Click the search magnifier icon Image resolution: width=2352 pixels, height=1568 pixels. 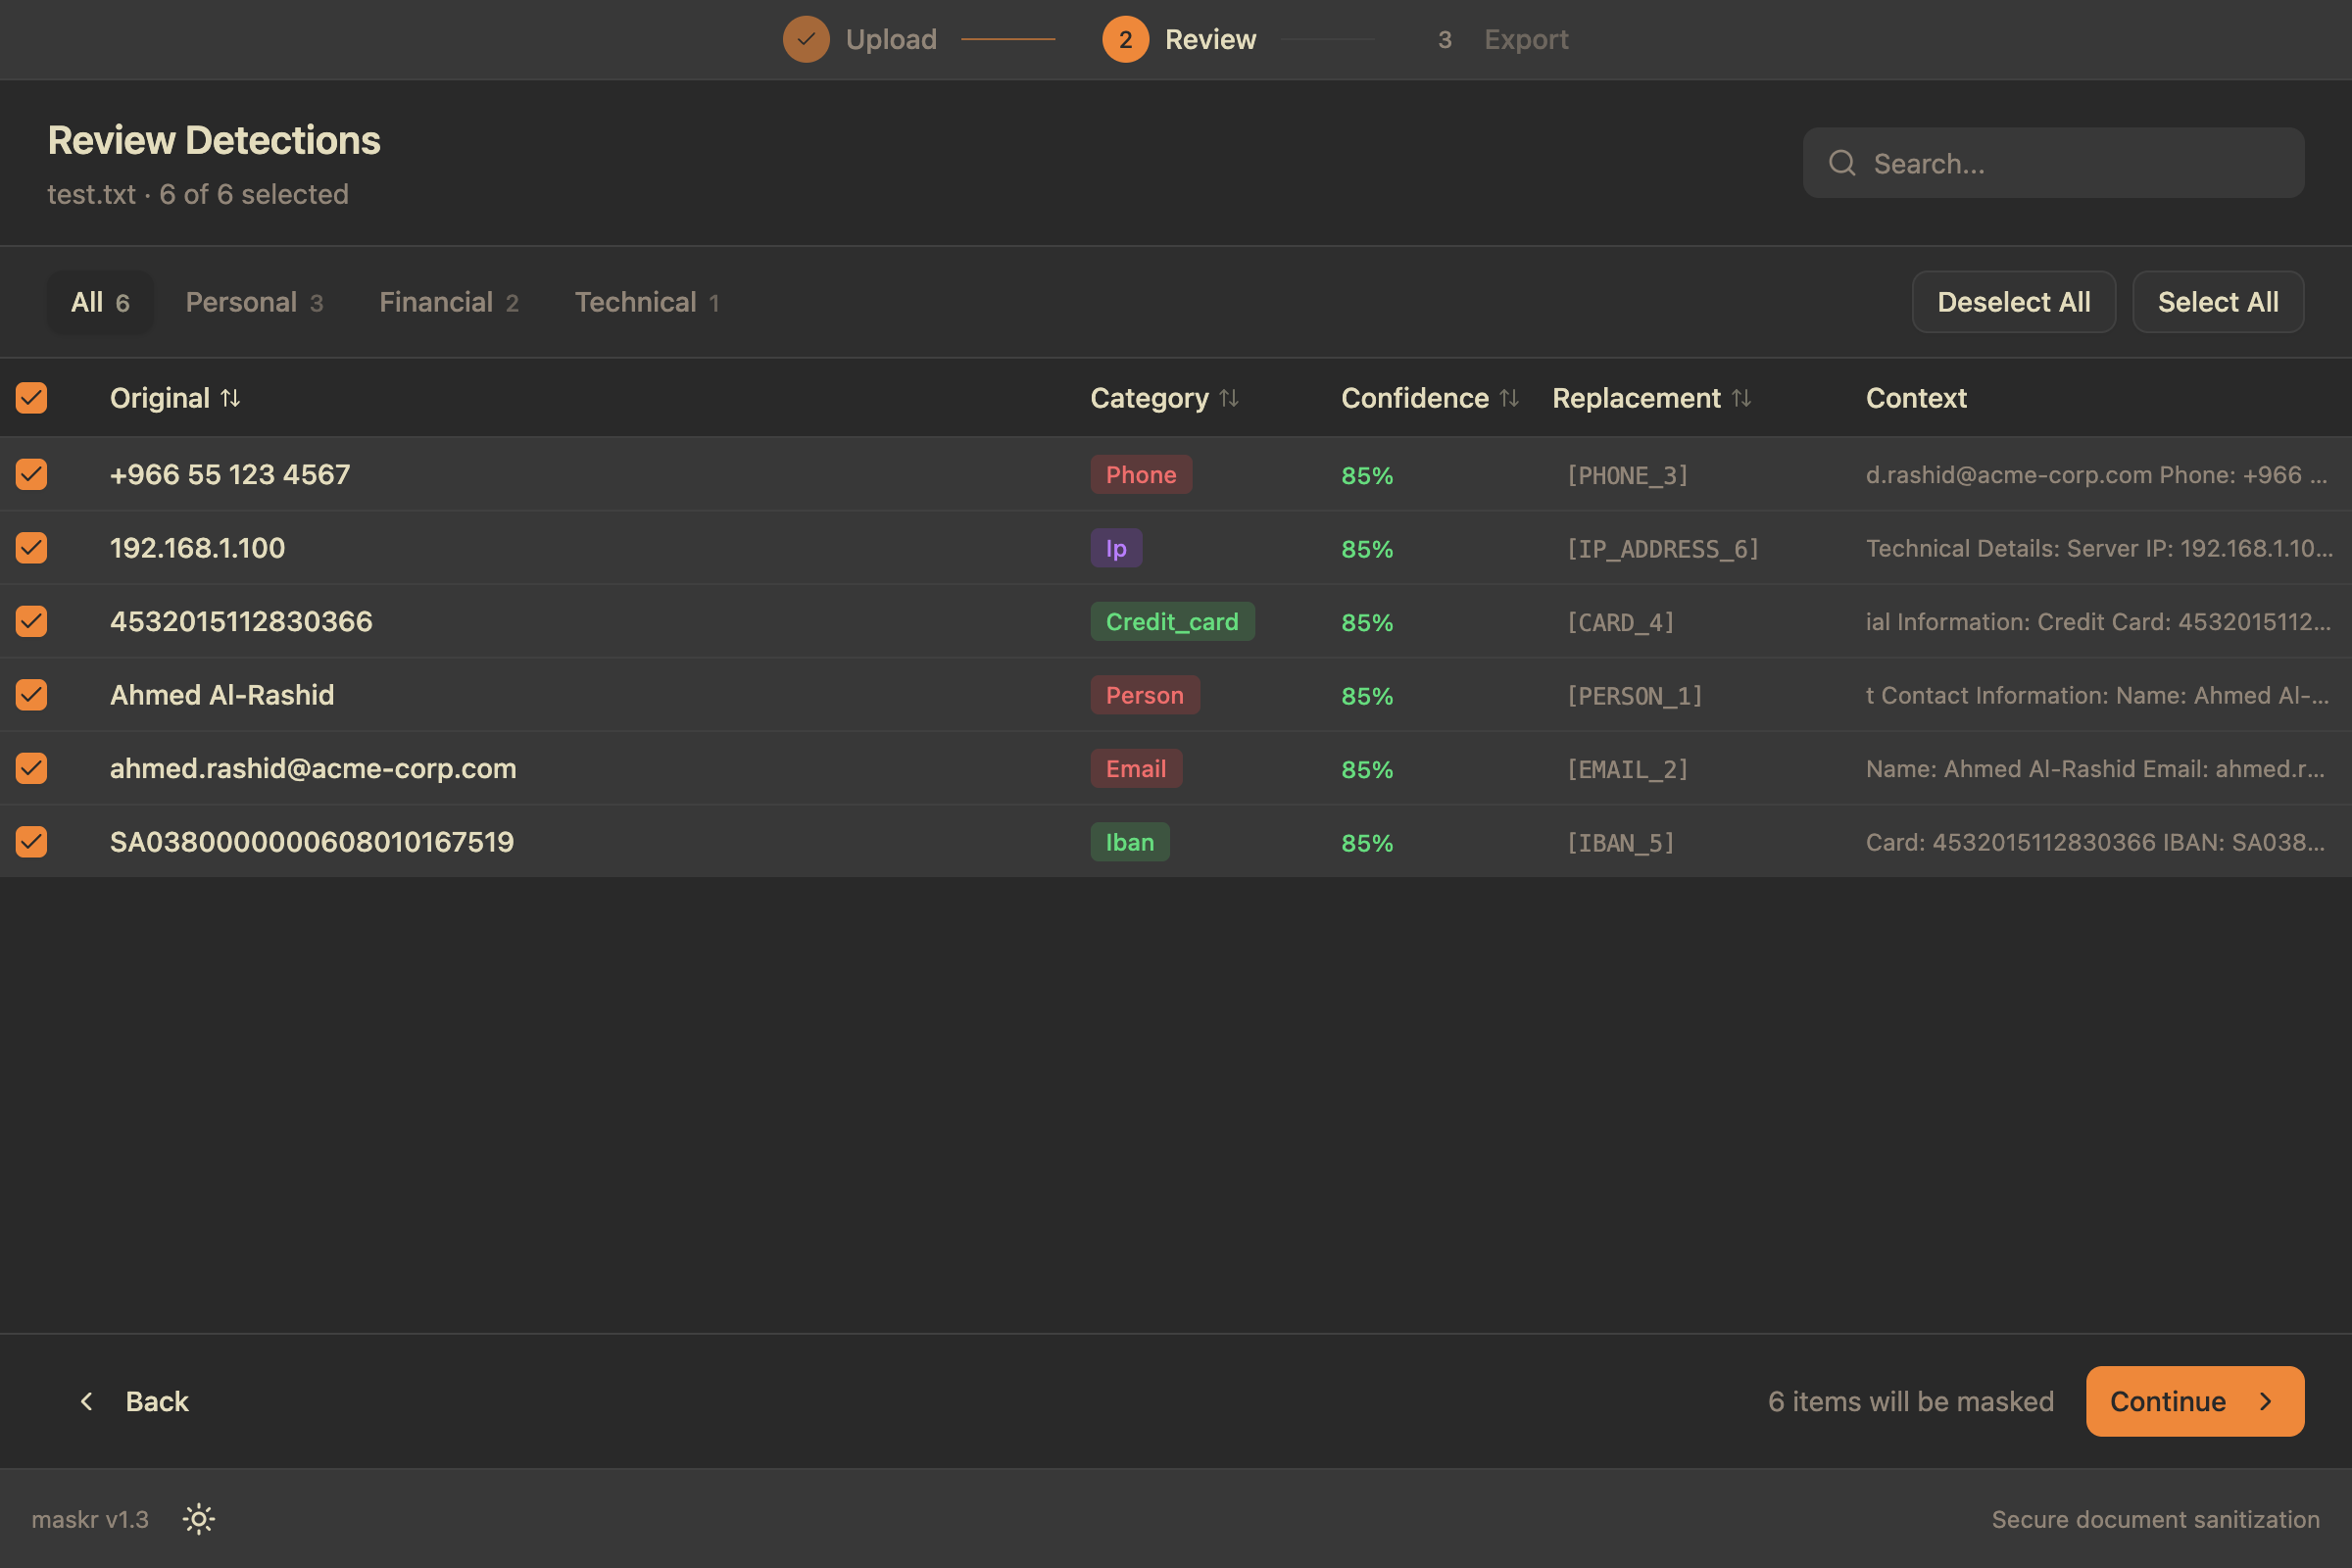1841,162
